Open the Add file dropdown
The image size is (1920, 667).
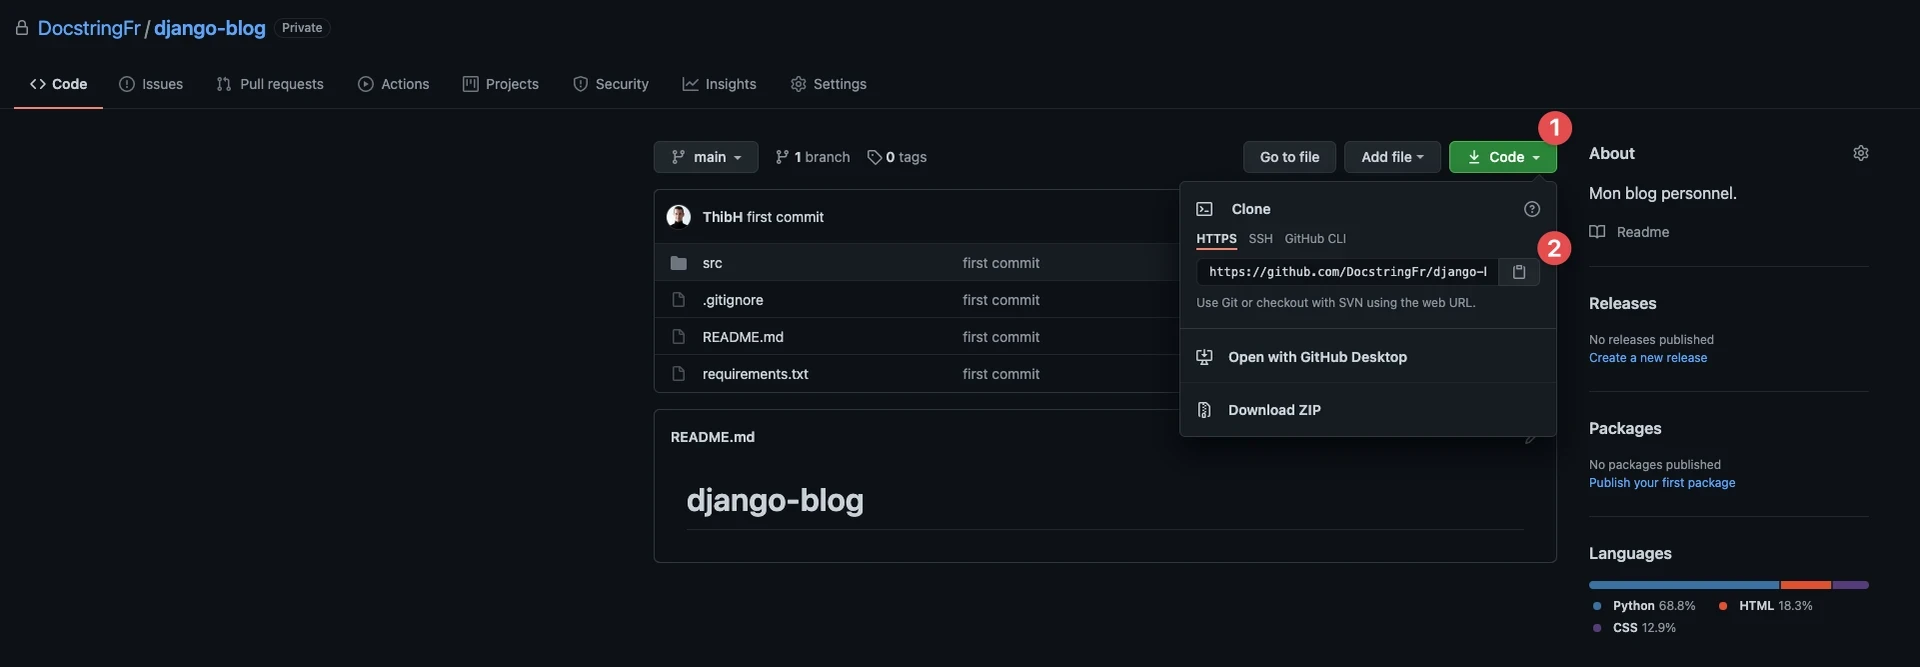(1392, 157)
